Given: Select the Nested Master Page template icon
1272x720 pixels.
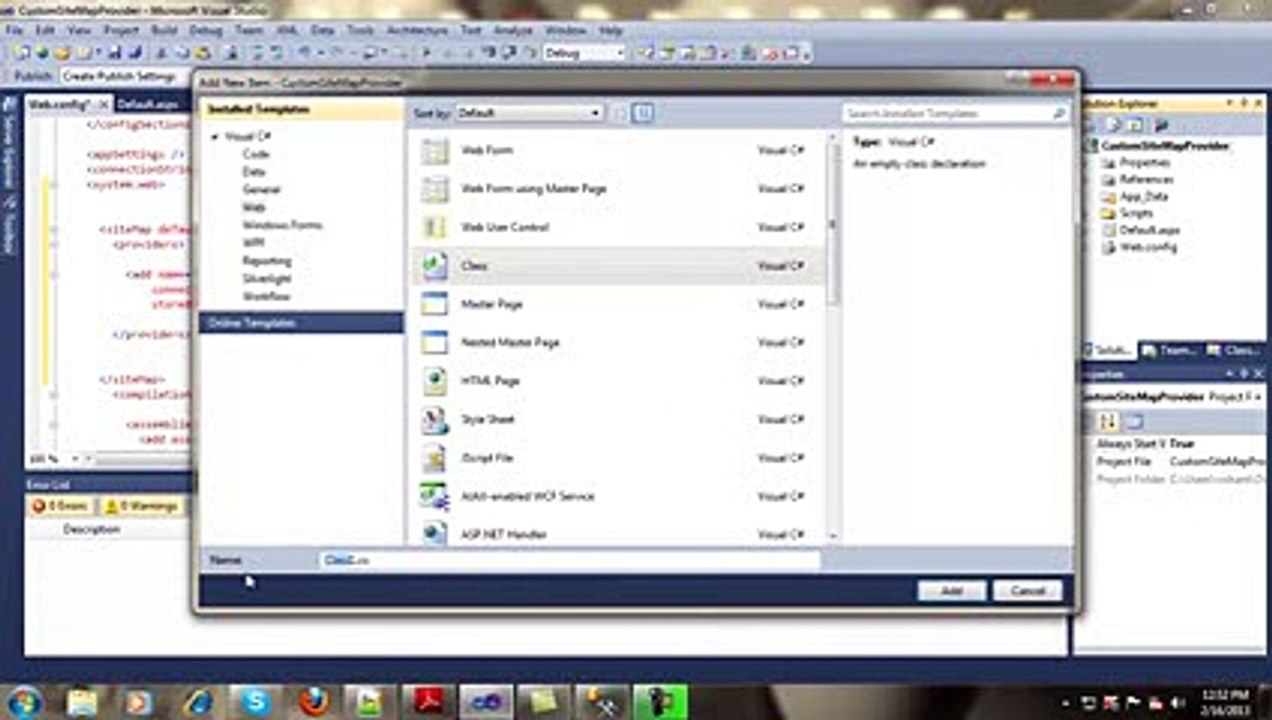Looking at the screenshot, I should (435, 342).
